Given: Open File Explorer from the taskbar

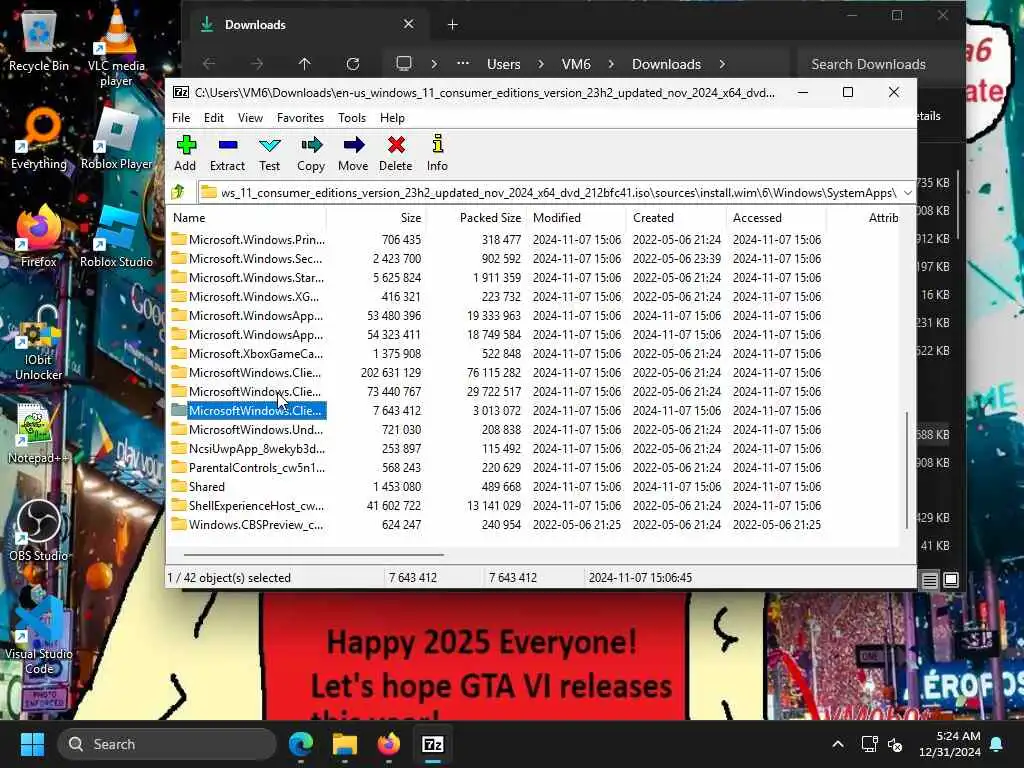Looking at the screenshot, I should tap(345, 744).
